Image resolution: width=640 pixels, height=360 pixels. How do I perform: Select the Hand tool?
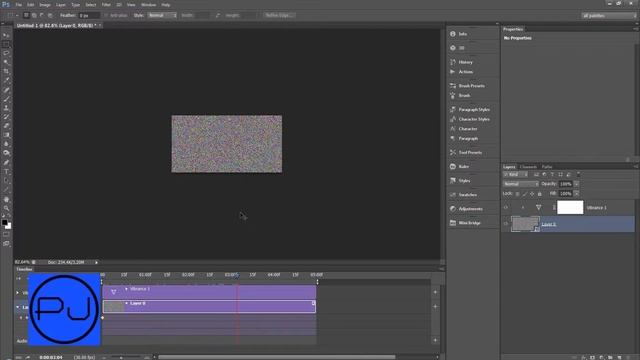tap(6, 199)
